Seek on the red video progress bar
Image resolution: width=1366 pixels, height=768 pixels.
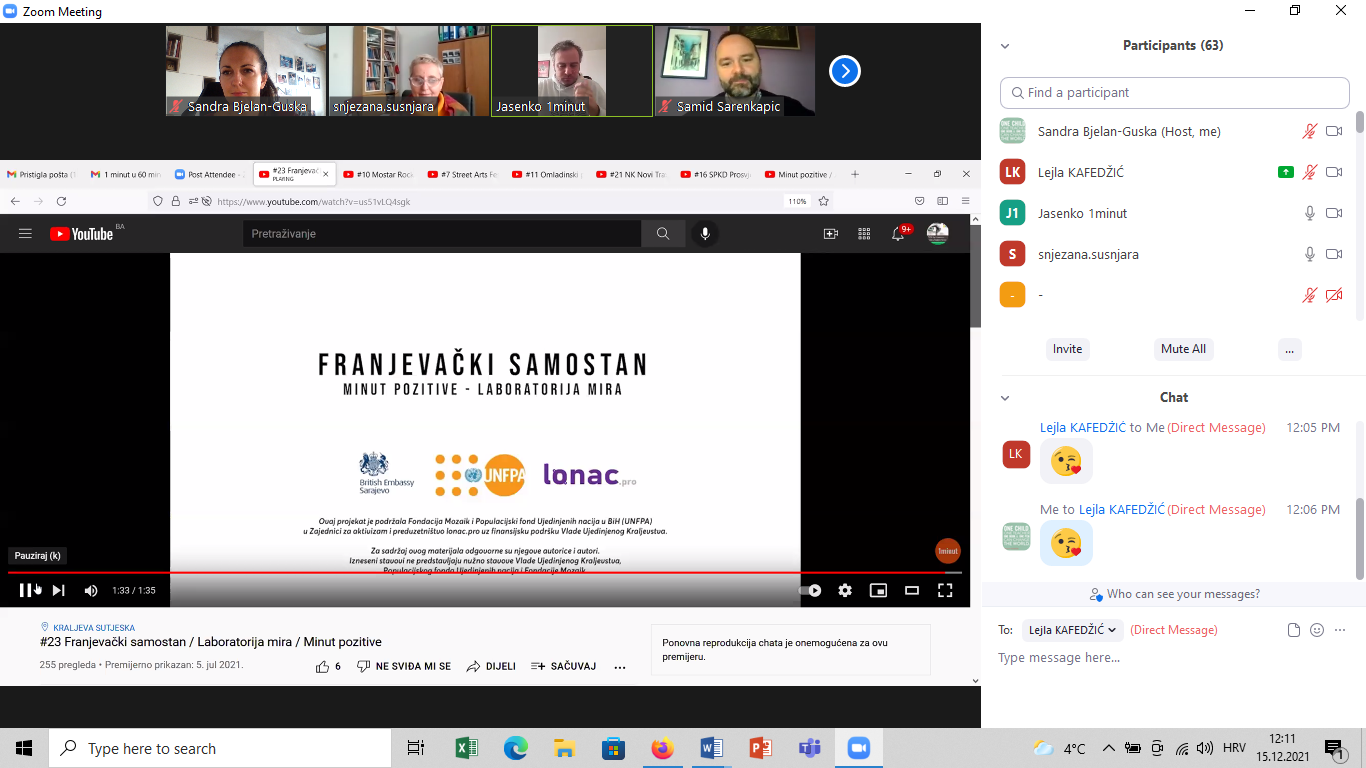click(x=484, y=572)
